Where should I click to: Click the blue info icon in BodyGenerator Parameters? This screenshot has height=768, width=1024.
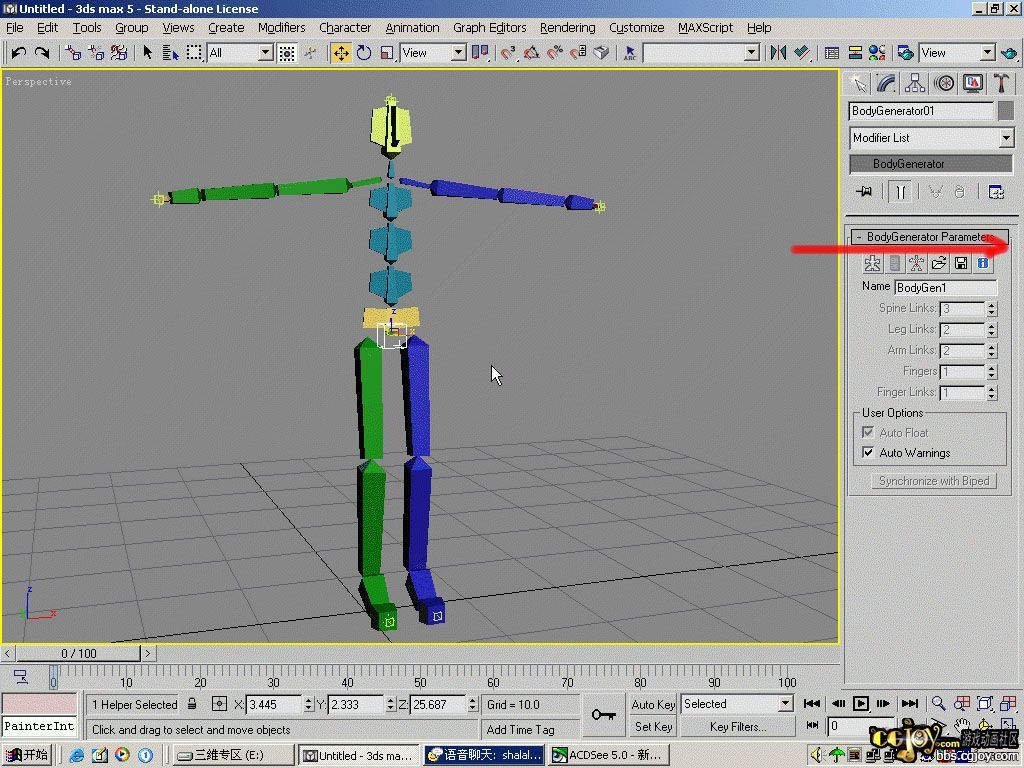[x=983, y=263]
